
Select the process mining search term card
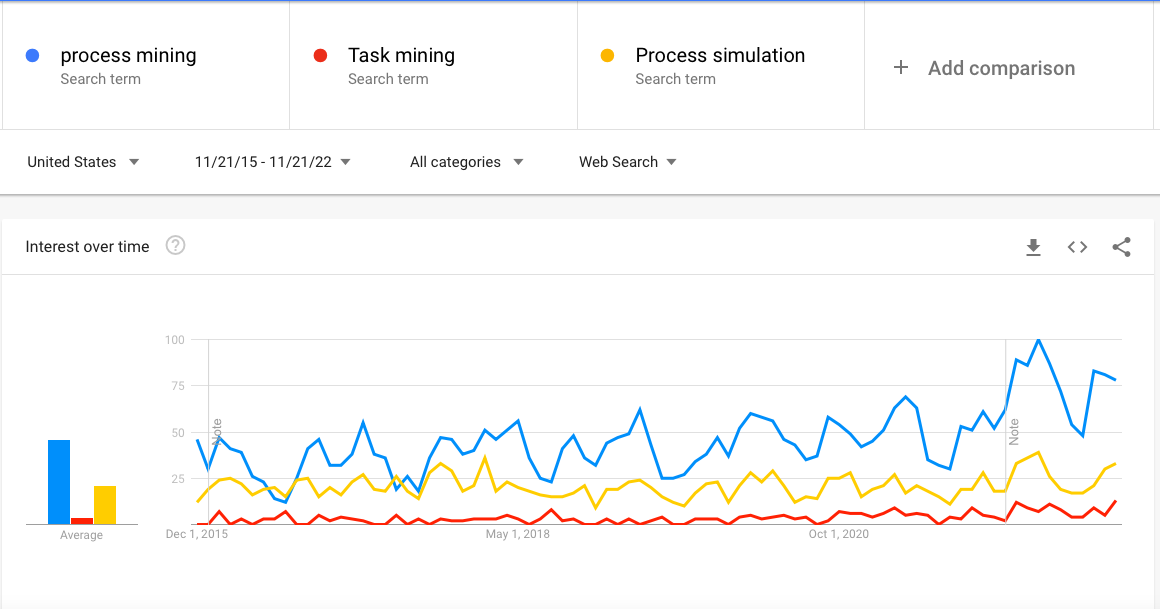point(145,65)
